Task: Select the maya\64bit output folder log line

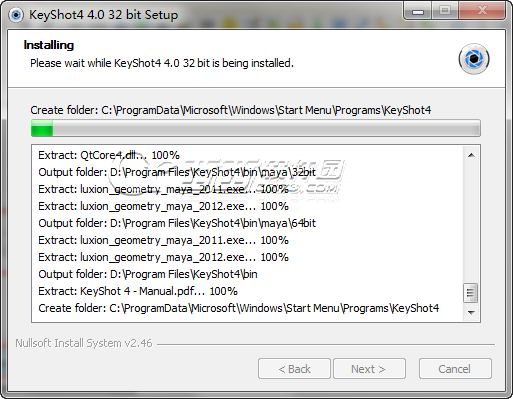Action: pyautogui.click(x=177, y=223)
